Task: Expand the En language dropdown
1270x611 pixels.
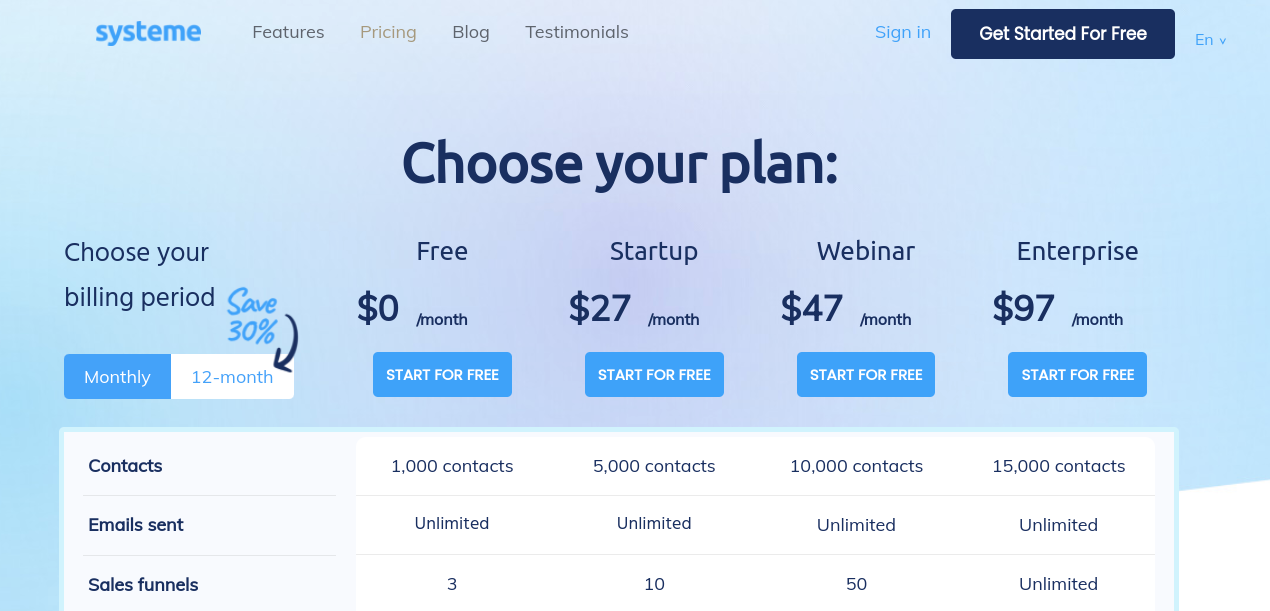Action: (x=1210, y=40)
